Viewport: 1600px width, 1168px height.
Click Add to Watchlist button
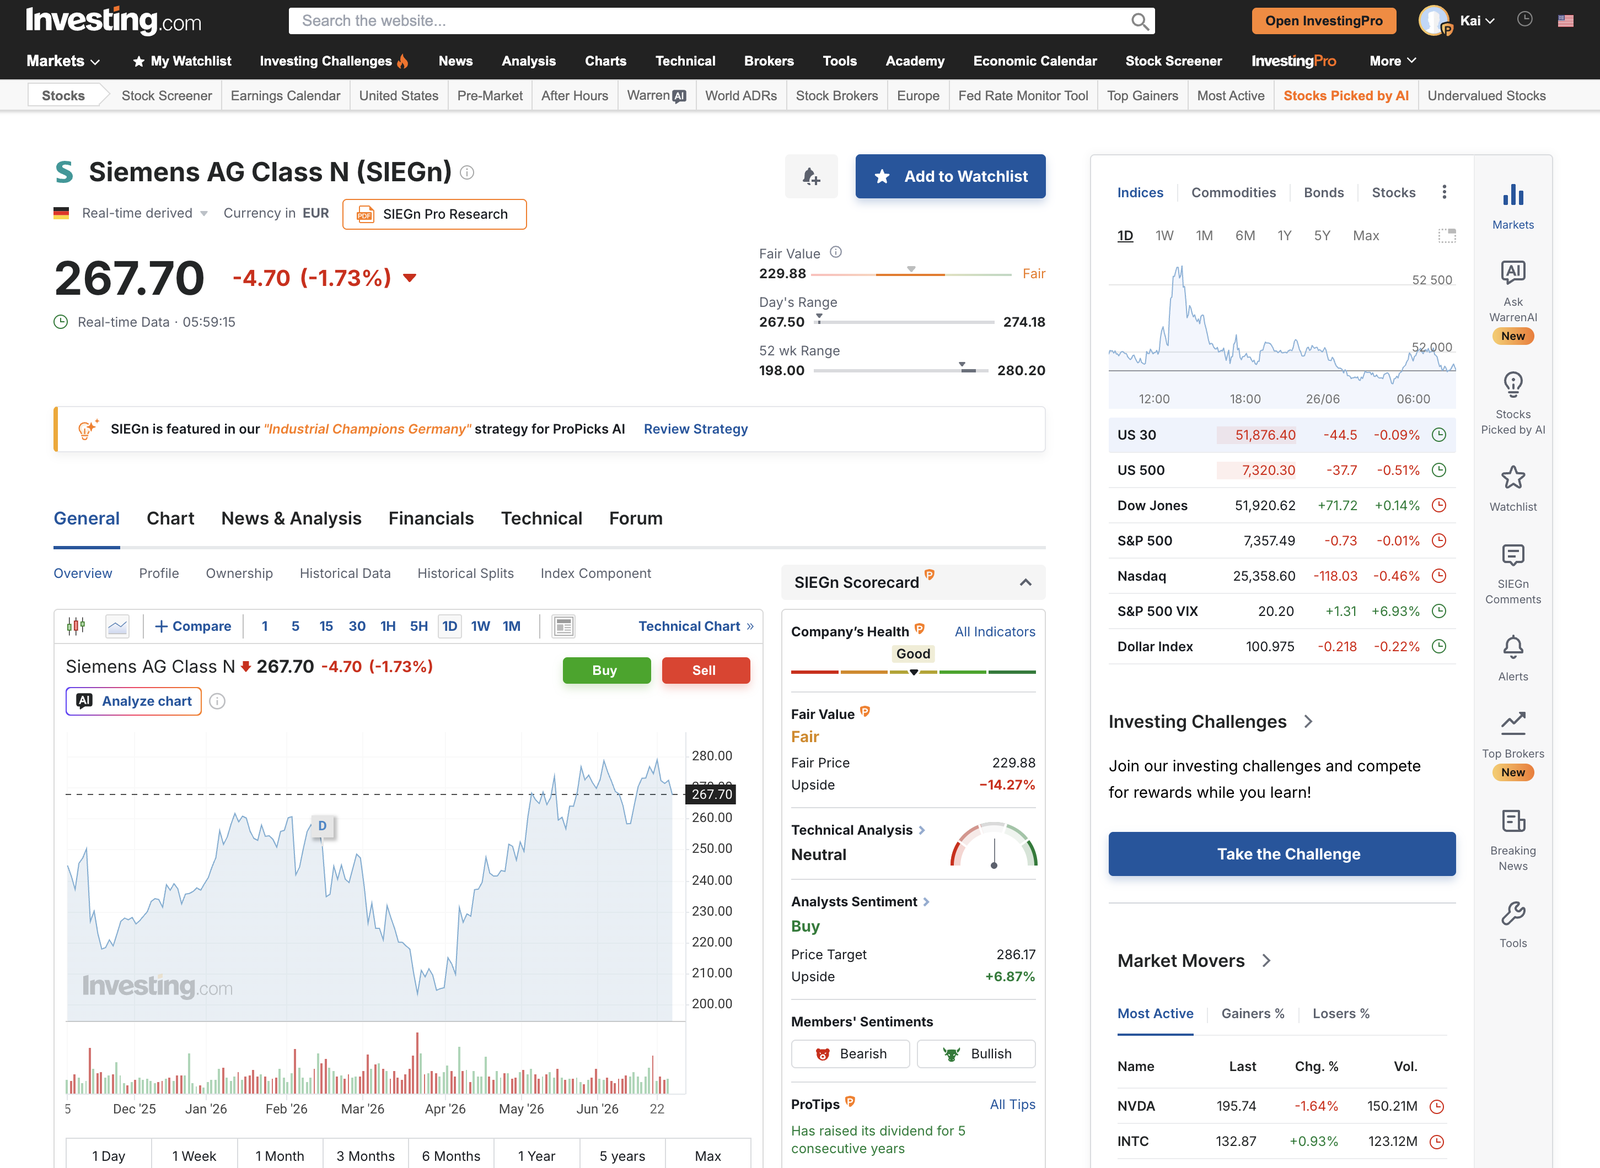(950, 176)
